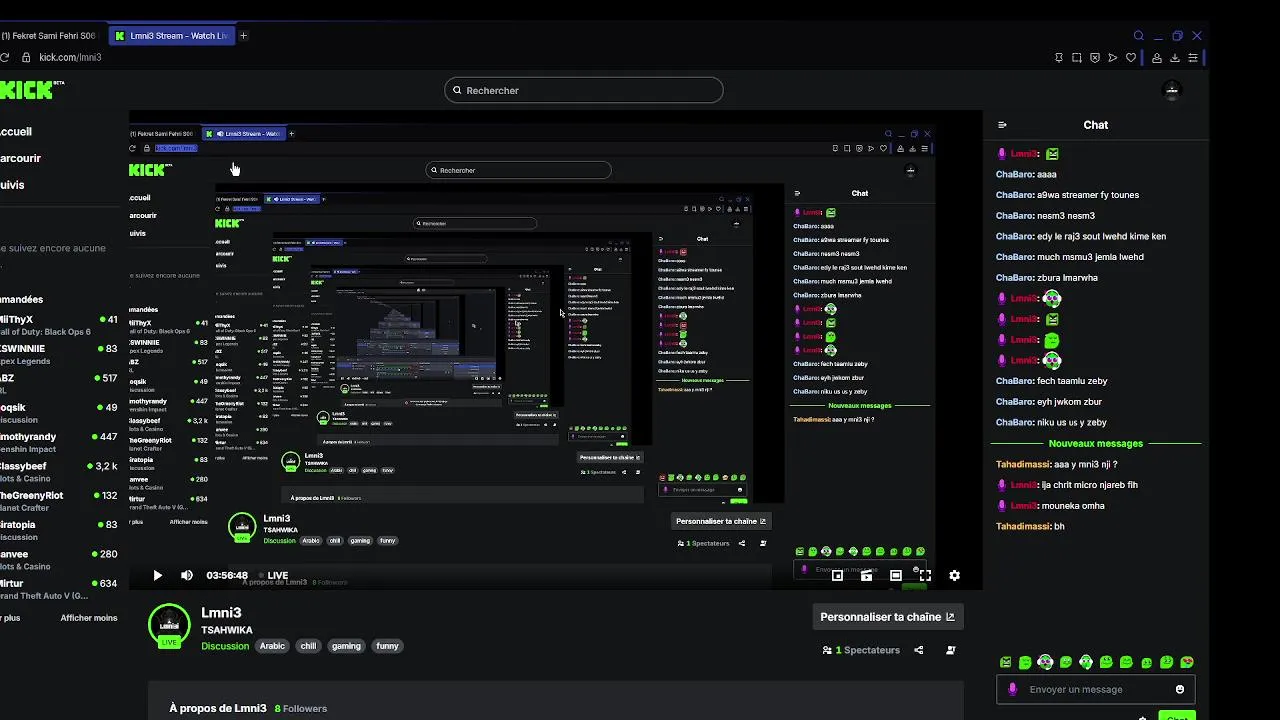Viewport: 1280px width, 720px height.
Task: Open the browser account icon
Action: [1157, 58]
